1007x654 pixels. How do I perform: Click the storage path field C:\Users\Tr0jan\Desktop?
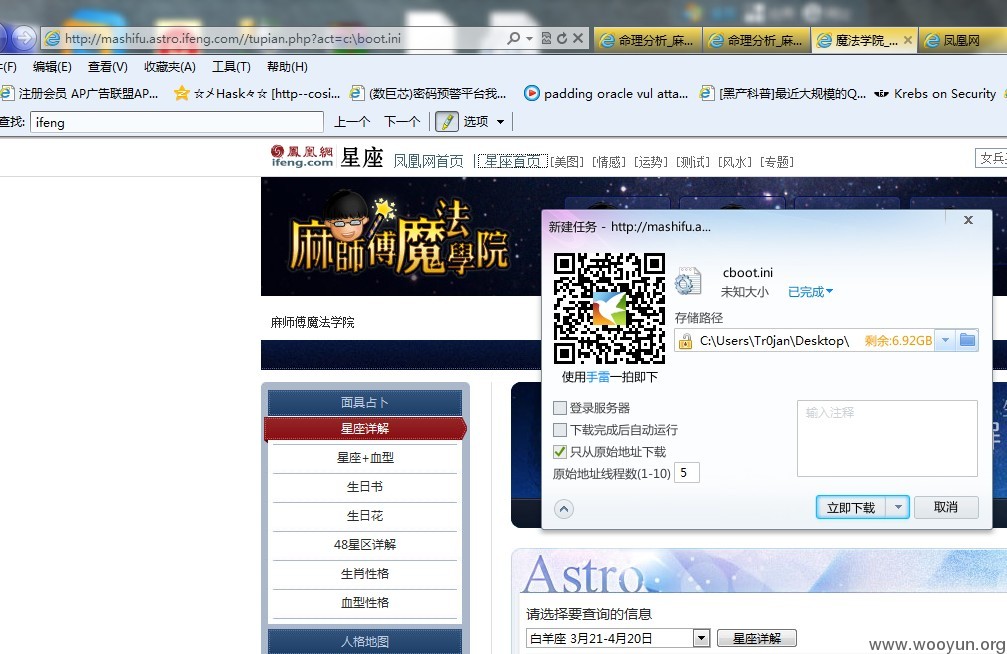point(805,340)
